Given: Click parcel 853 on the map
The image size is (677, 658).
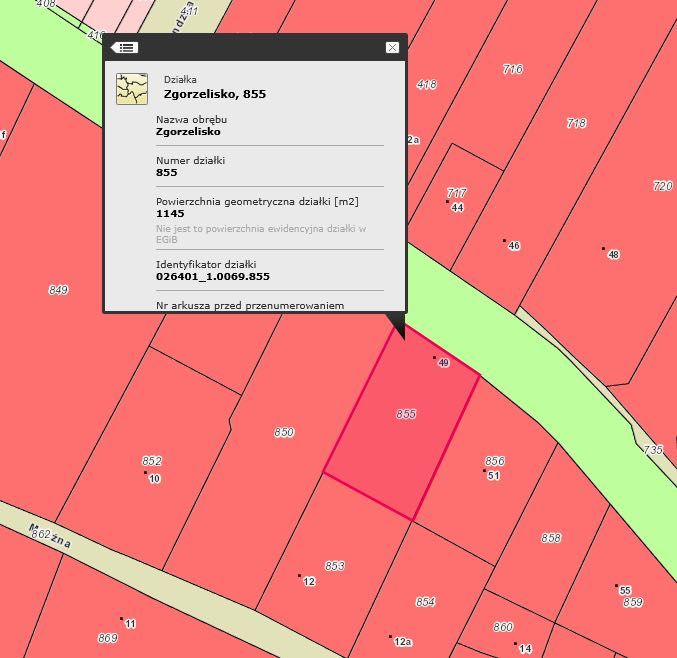Looking at the screenshot, I should tap(335, 566).
